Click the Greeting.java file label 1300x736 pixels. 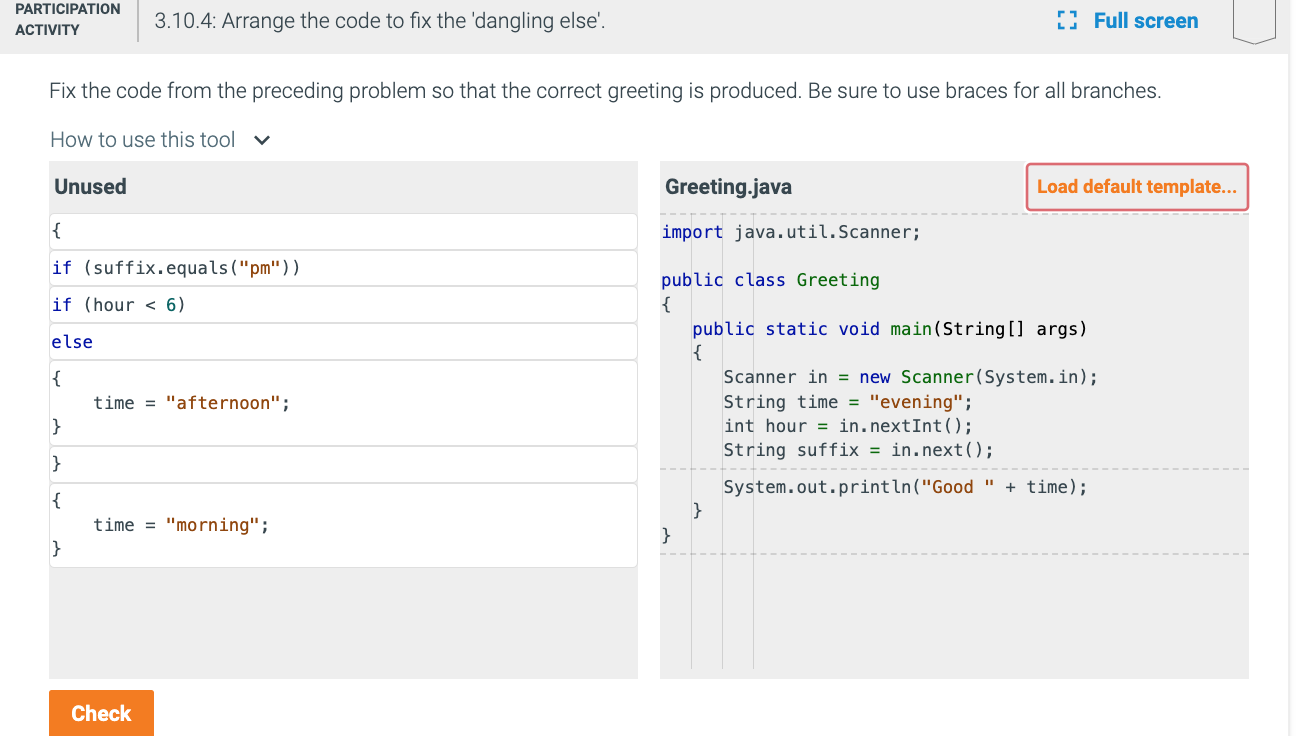click(726, 186)
